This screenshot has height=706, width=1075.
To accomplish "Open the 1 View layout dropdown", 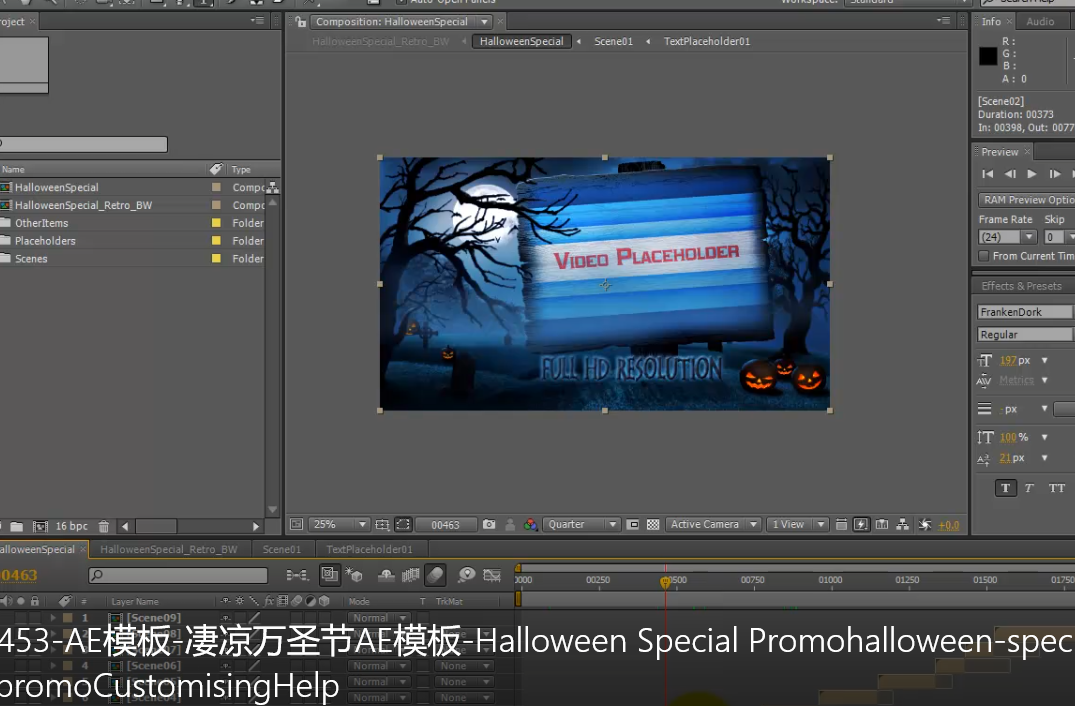I will (798, 524).
